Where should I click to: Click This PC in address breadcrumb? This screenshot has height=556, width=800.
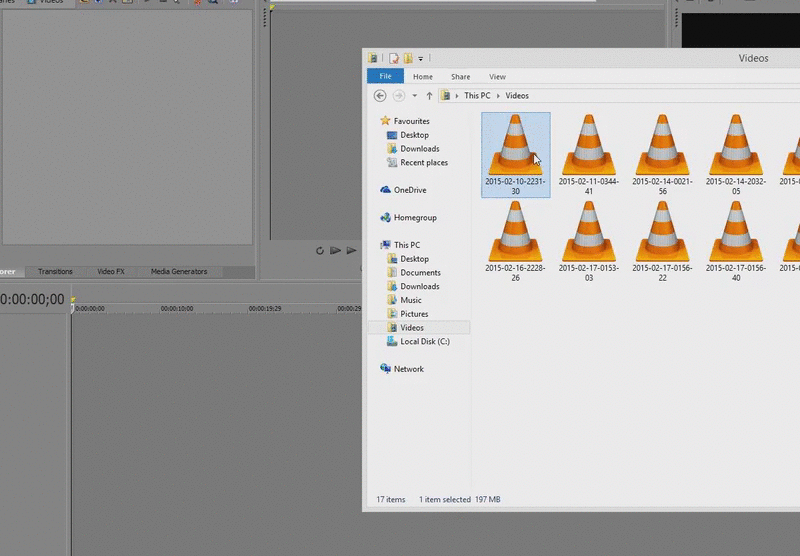[x=477, y=95]
